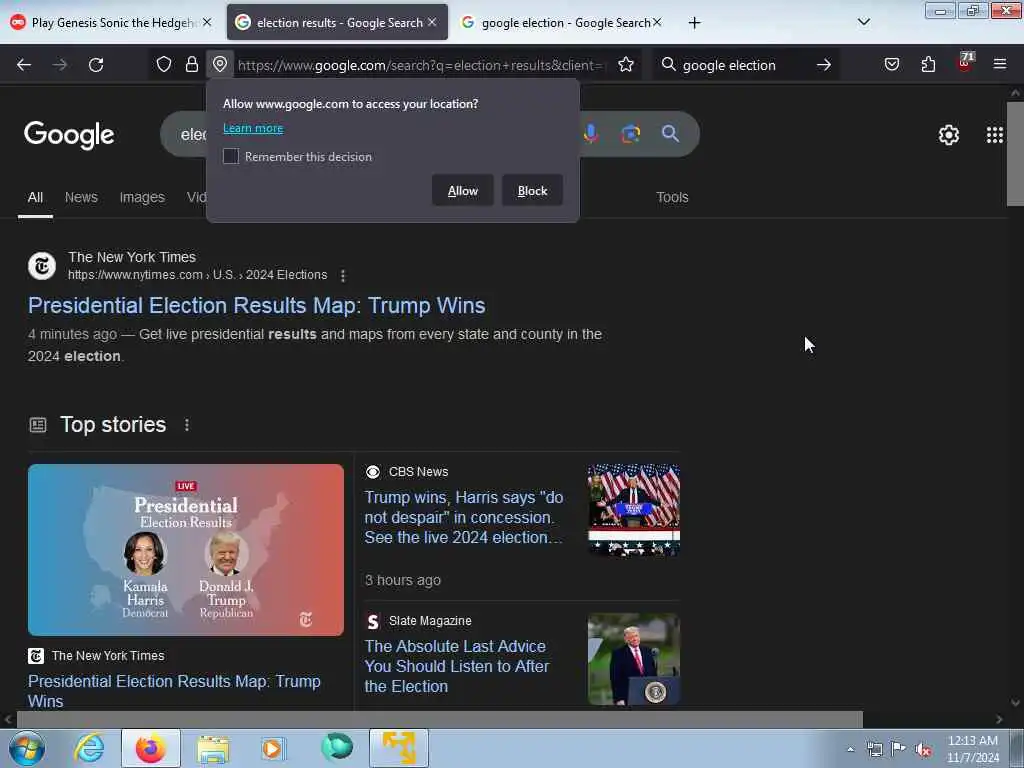Reload the page with the refresh icon
1024x768 pixels.
(96, 65)
